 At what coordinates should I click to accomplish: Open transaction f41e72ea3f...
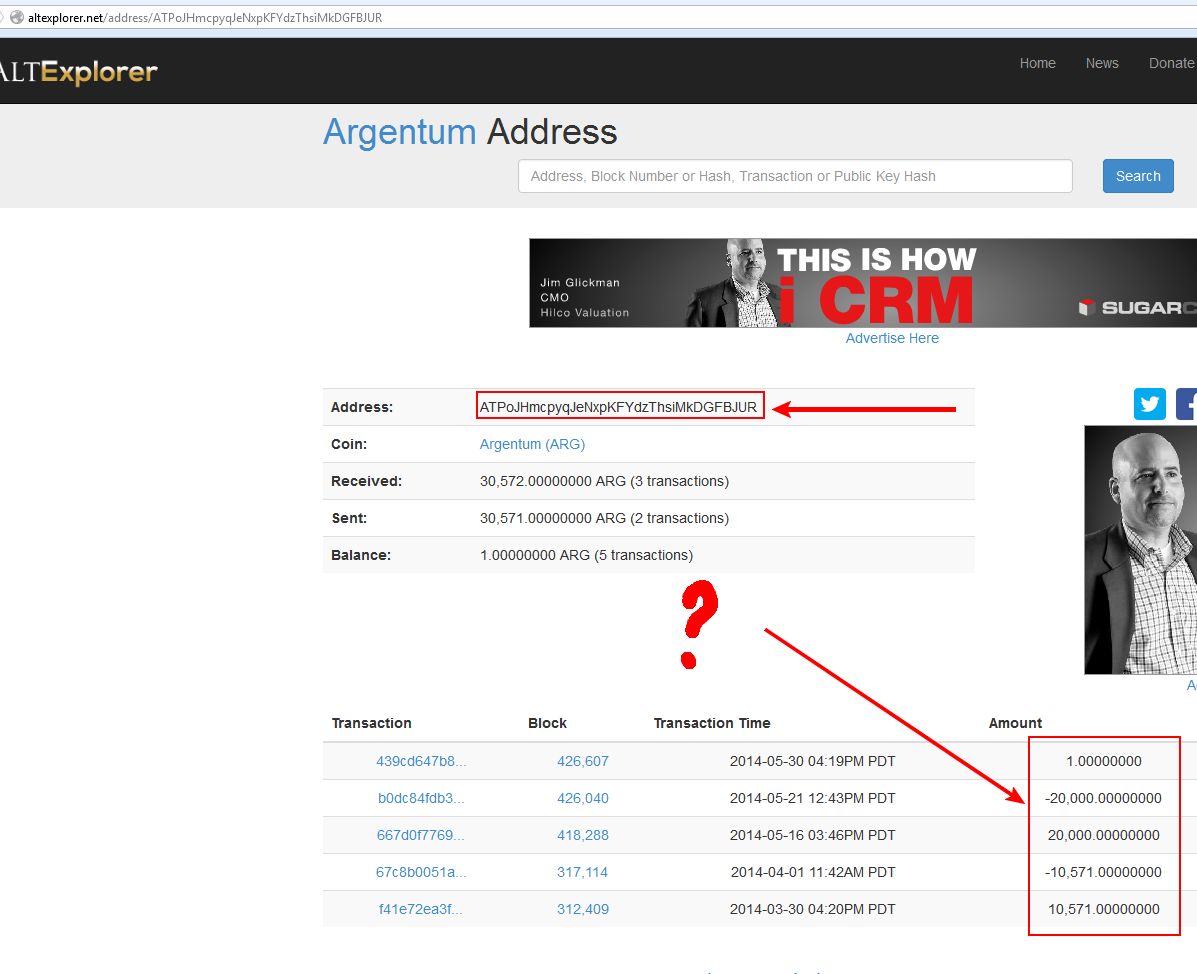(421, 909)
